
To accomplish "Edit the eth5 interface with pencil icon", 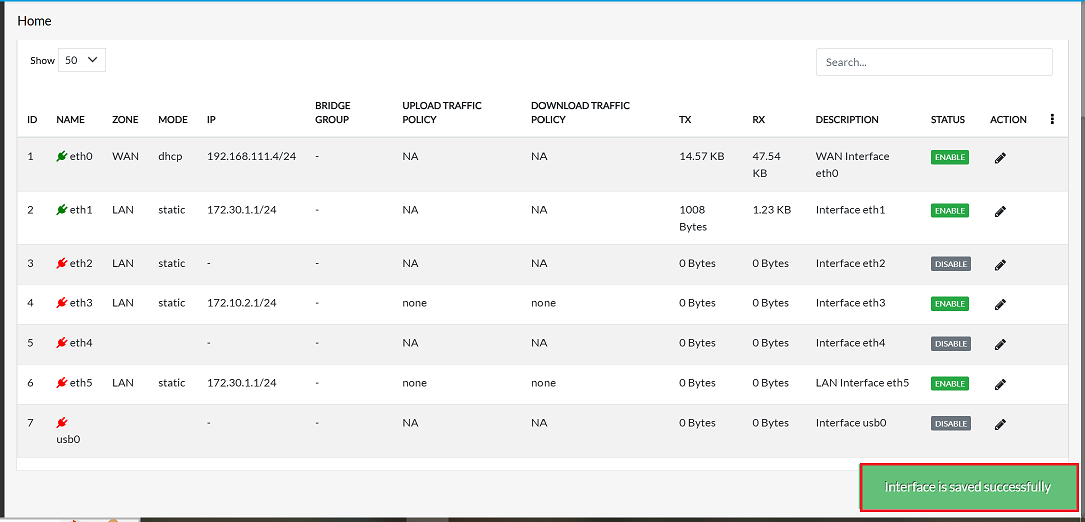I will coord(999,384).
